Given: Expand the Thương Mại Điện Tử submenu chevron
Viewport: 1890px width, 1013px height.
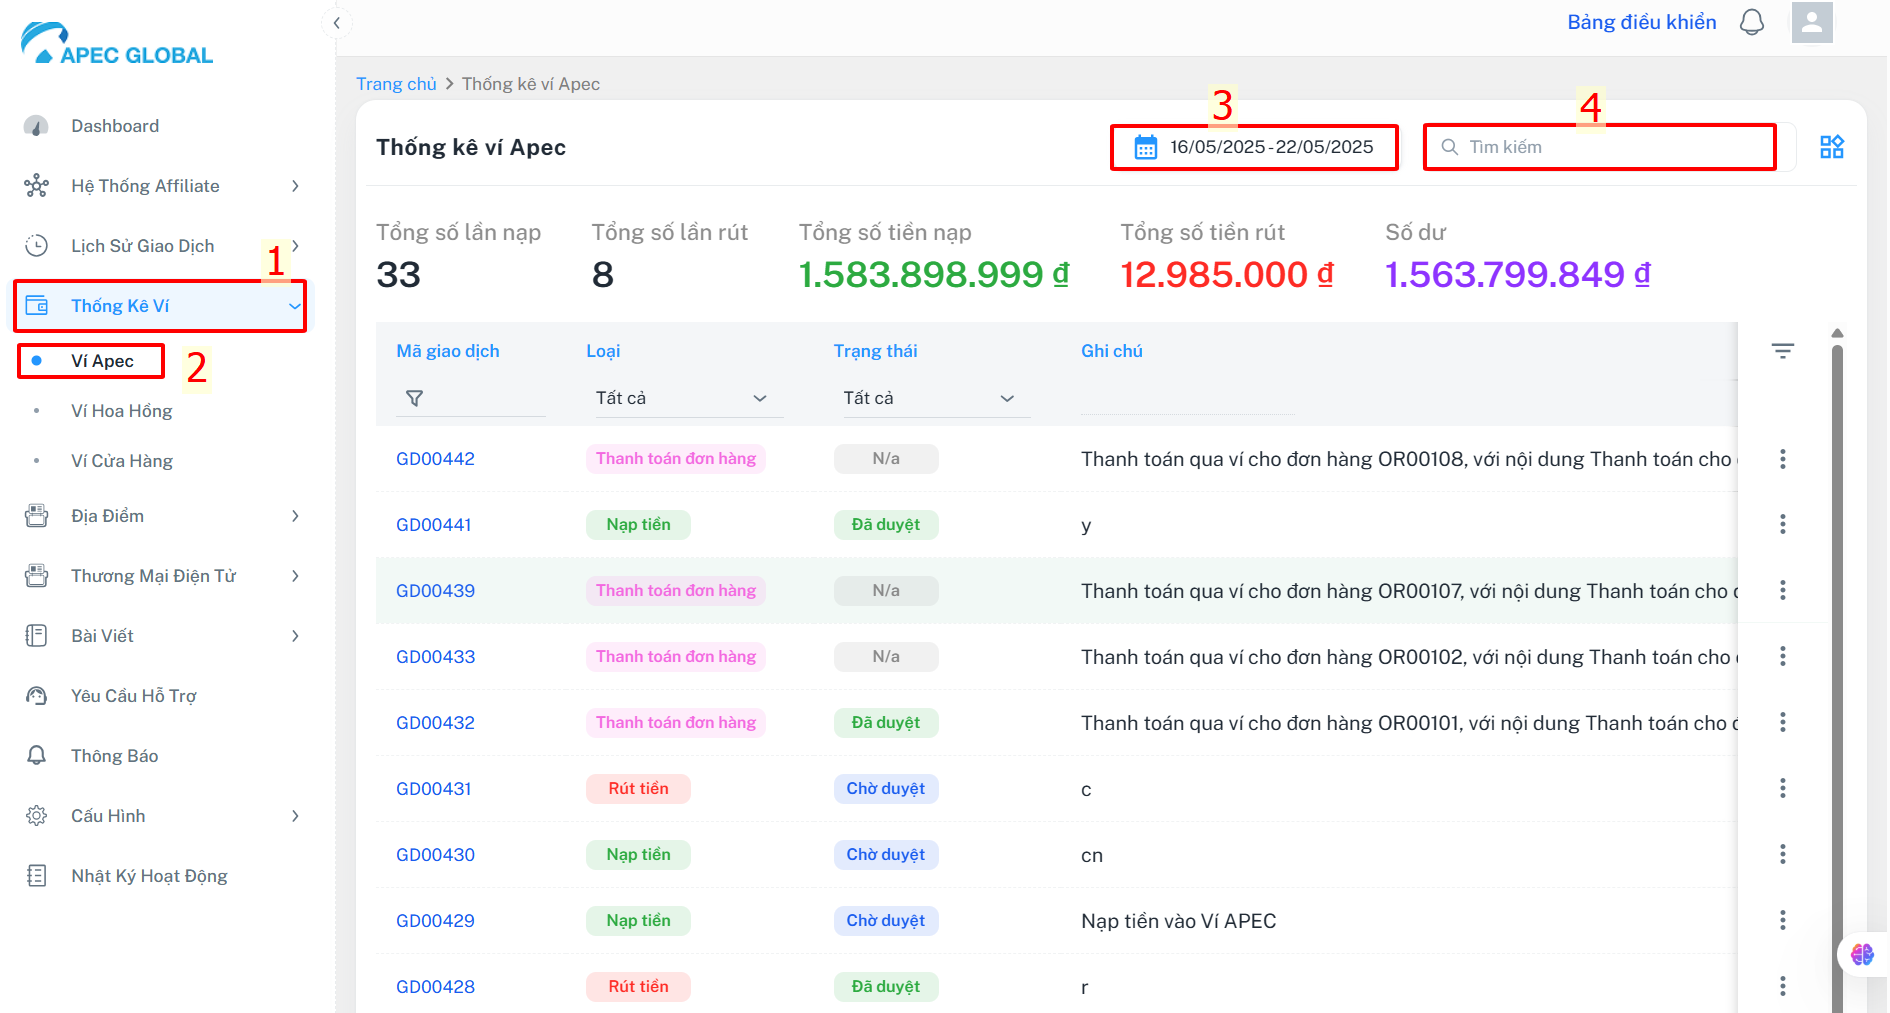Looking at the screenshot, I should (x=295, y=576).
